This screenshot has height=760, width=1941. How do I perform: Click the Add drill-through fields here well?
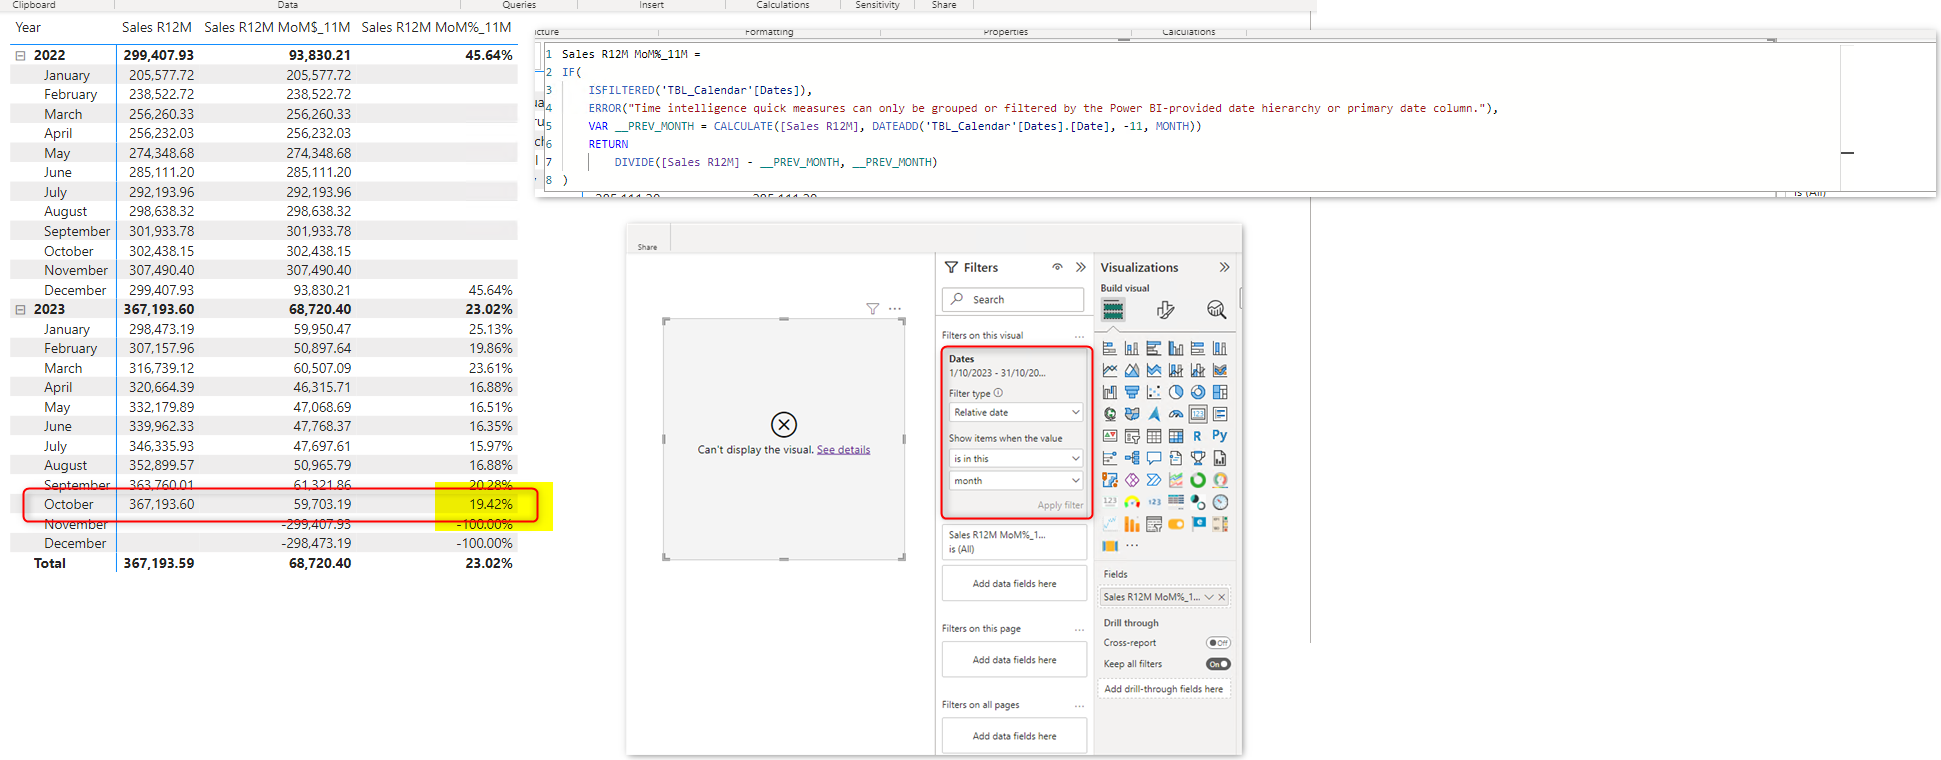1164,689
